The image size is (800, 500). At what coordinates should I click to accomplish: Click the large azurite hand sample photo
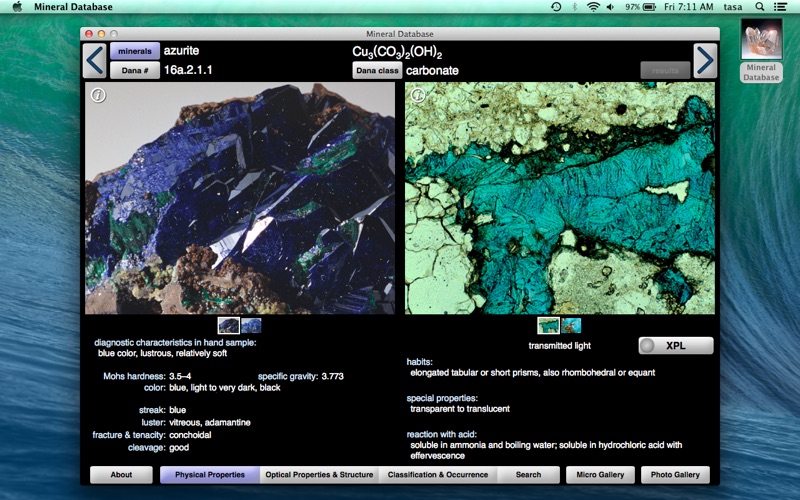coord(240,198)
